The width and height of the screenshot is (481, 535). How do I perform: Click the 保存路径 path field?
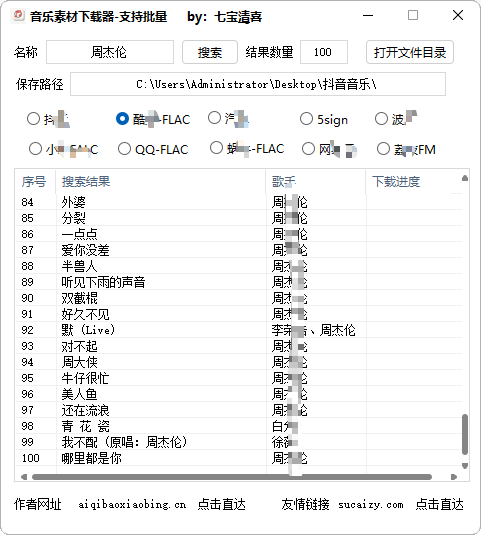coord(258,84)
